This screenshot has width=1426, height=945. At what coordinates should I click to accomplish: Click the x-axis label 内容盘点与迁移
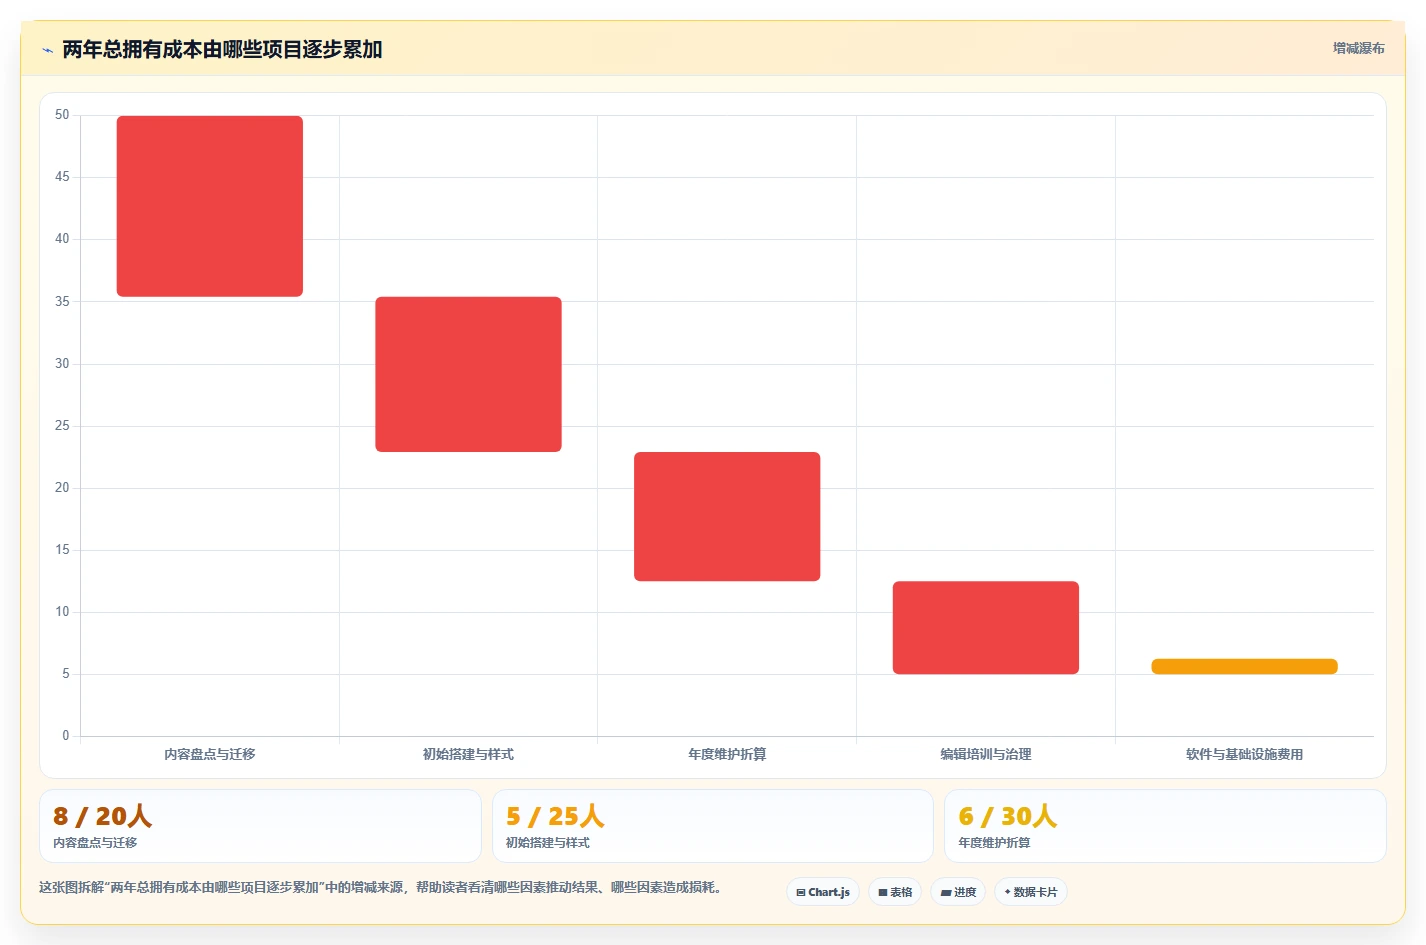tap(210, 754)
